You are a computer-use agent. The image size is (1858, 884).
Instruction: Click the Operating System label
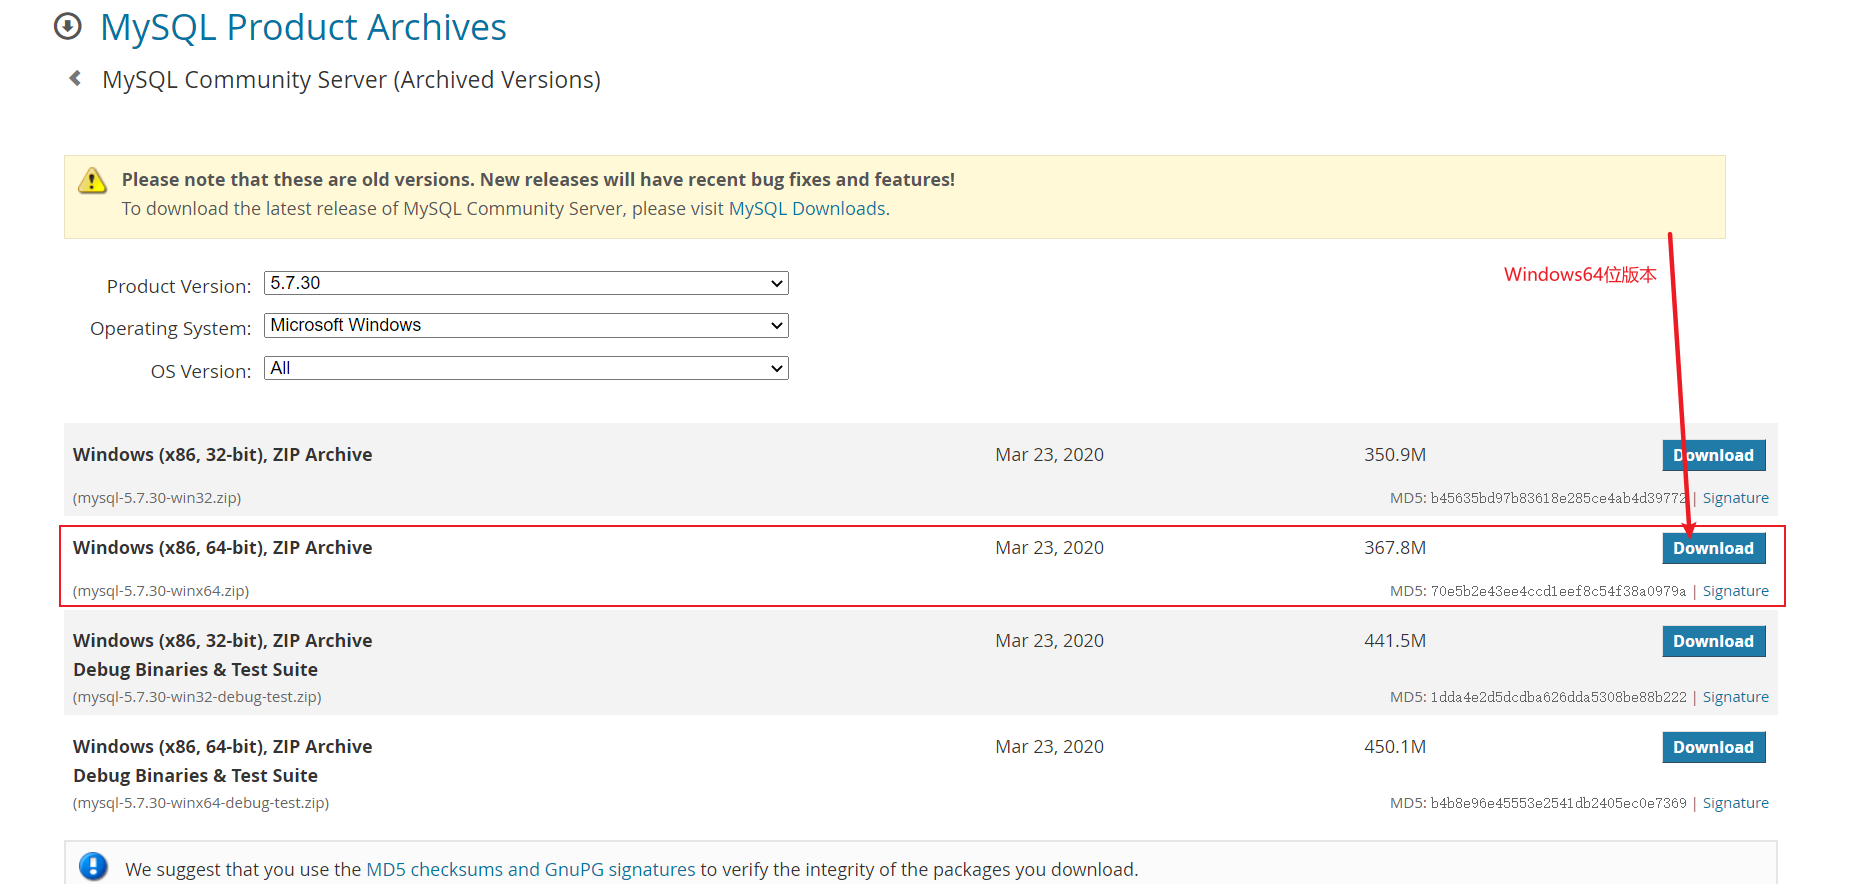[x=171, y=328]
